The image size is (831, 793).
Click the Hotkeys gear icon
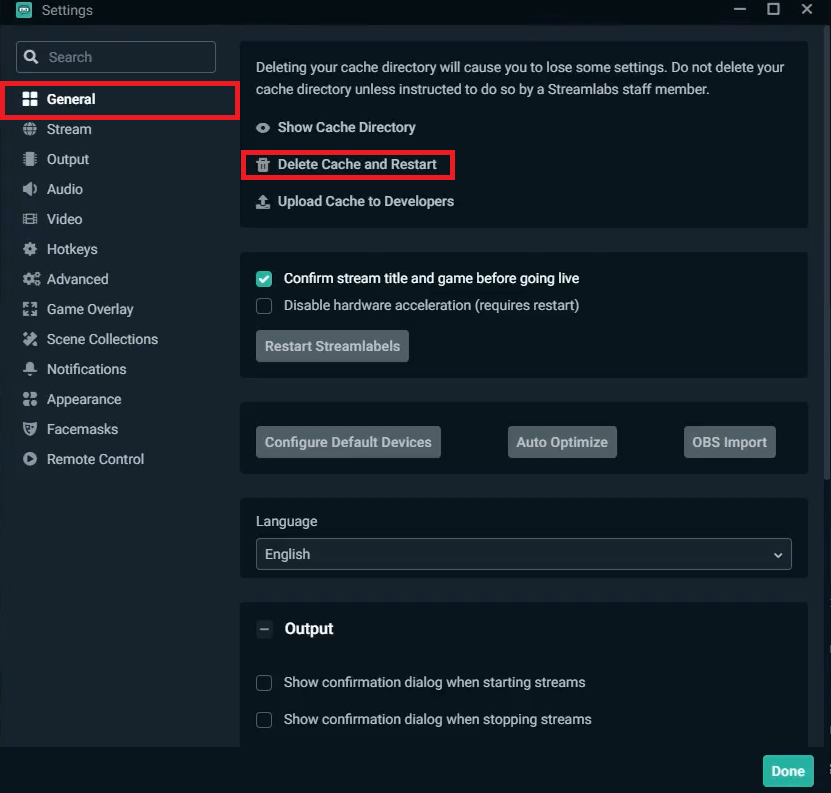30,249
